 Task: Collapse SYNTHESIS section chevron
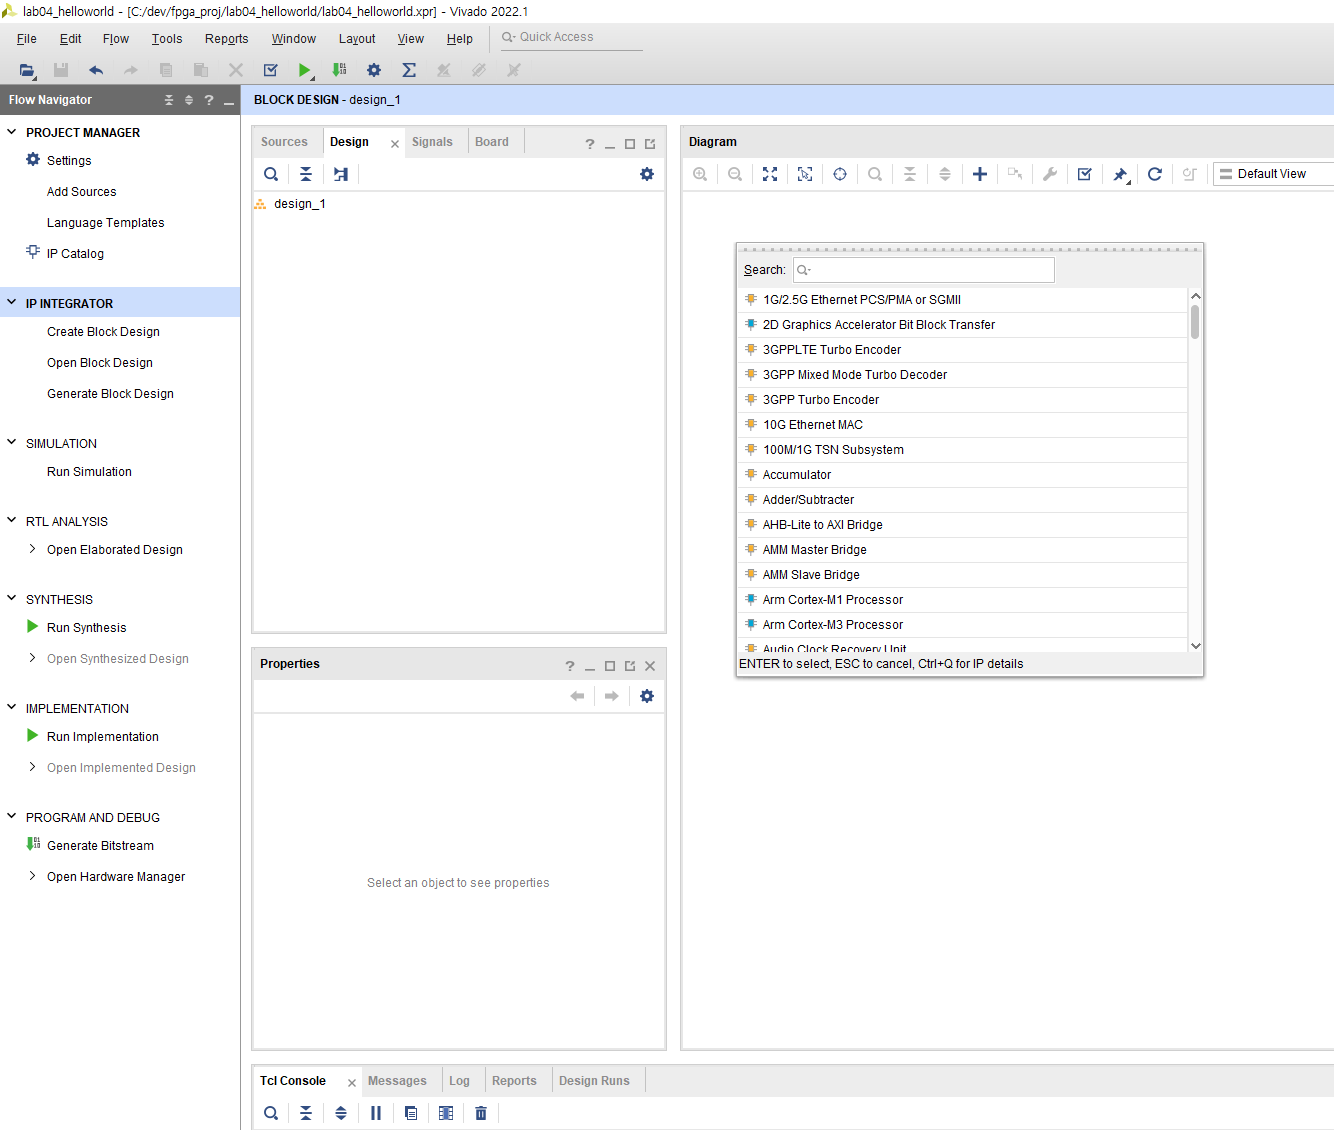[x=12, y=598]
